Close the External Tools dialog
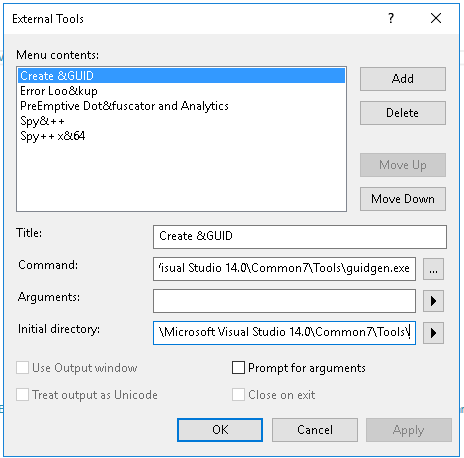The width and height of the screenshot is (464, 458). coord(436,18)
